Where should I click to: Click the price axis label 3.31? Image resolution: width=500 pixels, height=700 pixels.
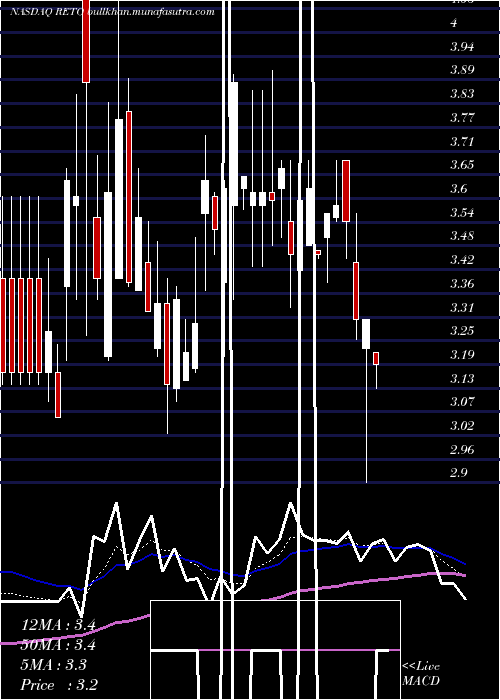click(462, 307)
